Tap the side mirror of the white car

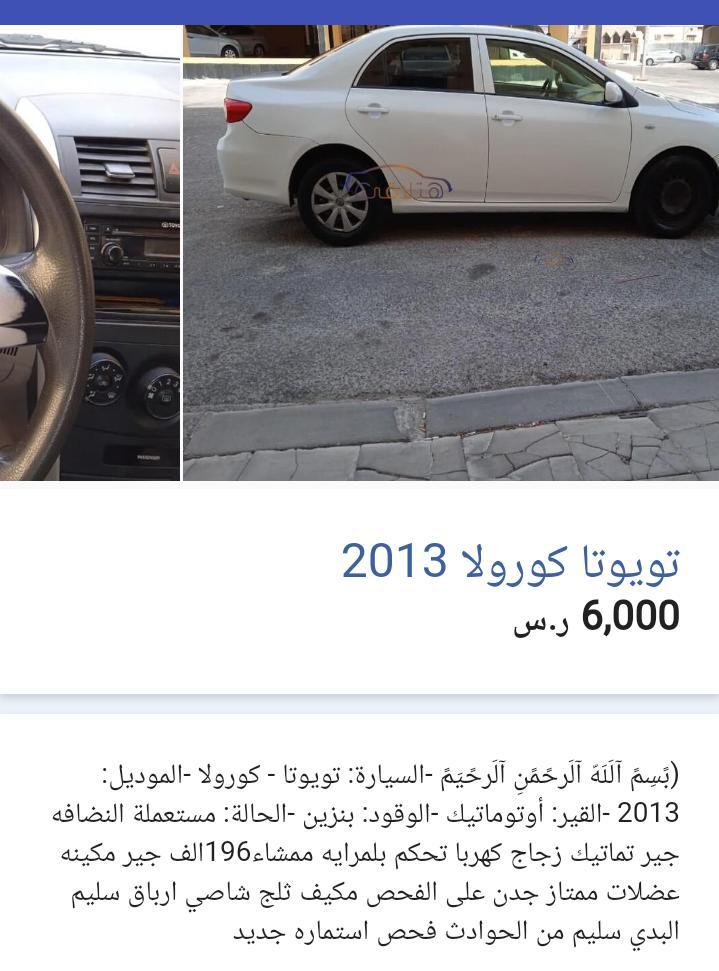click(614, 92)
